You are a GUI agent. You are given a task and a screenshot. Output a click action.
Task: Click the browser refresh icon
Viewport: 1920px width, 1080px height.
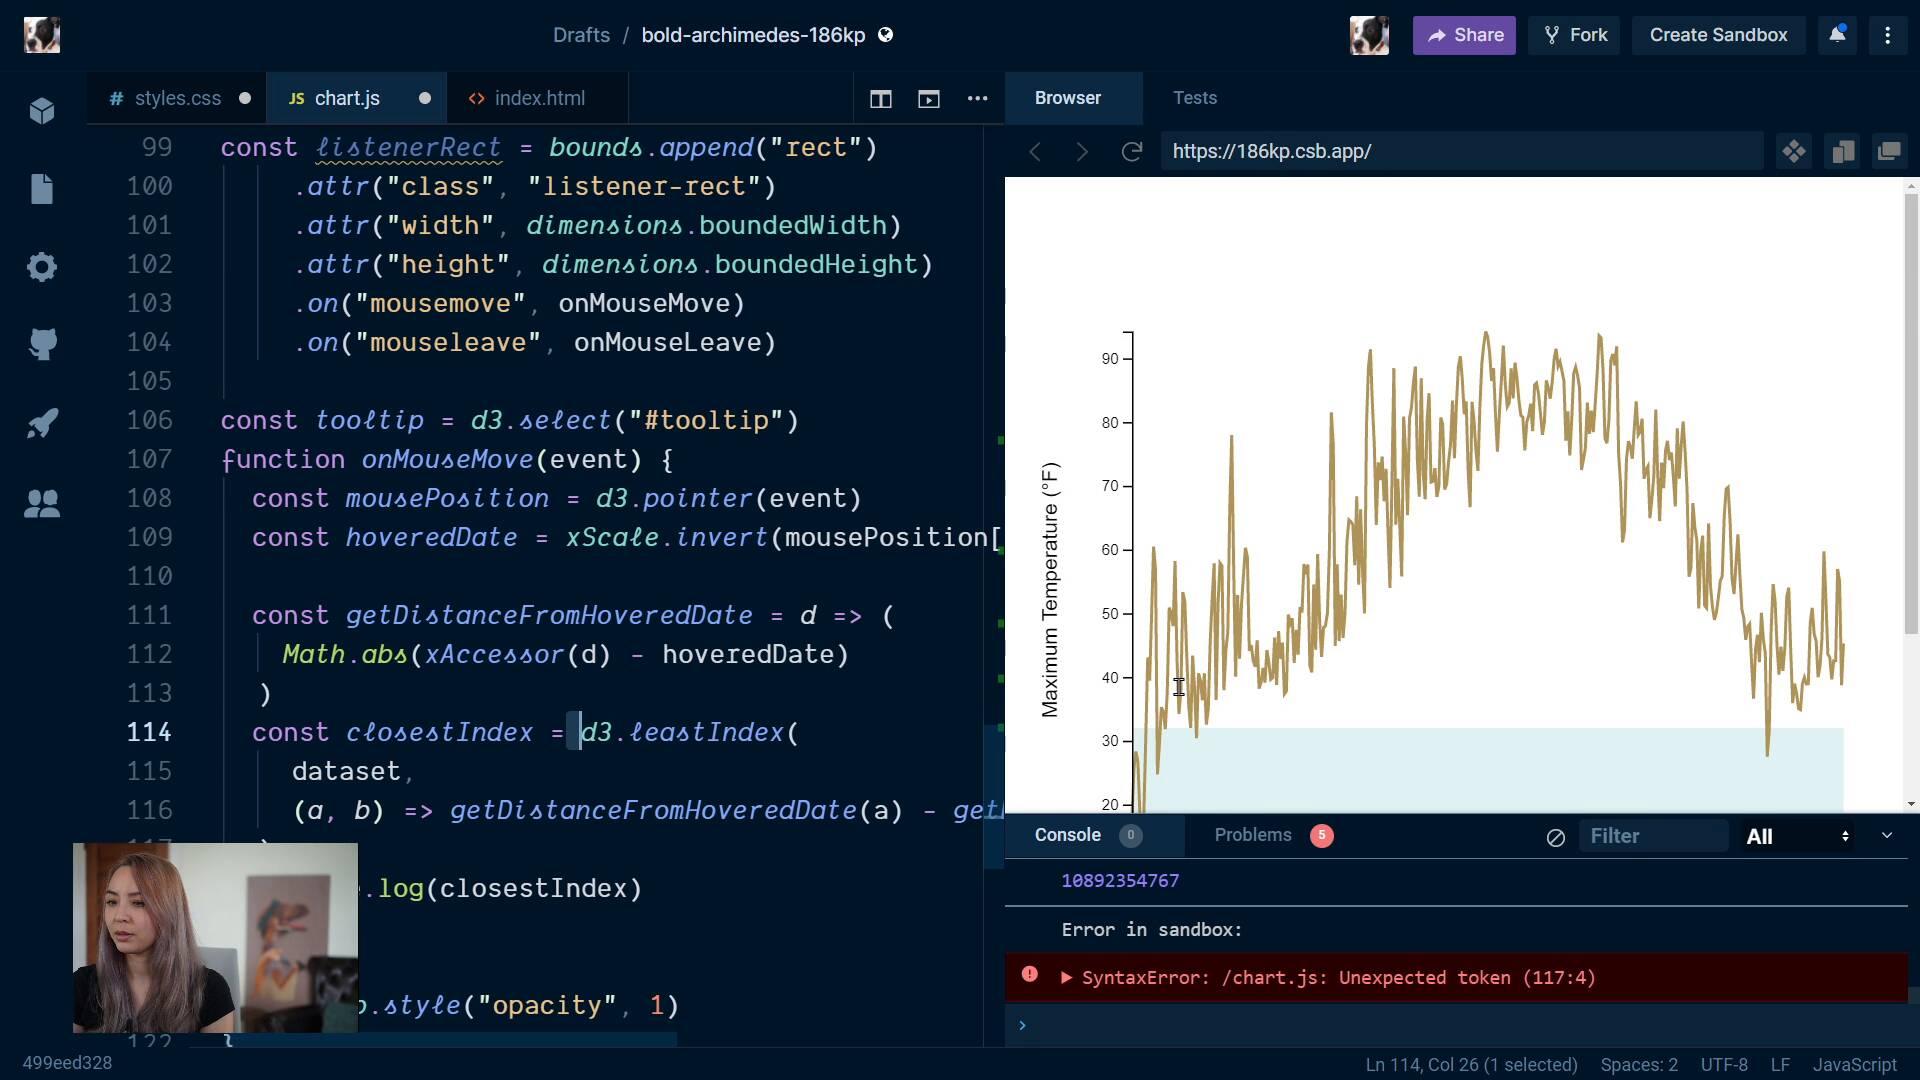pos(1129,150)
